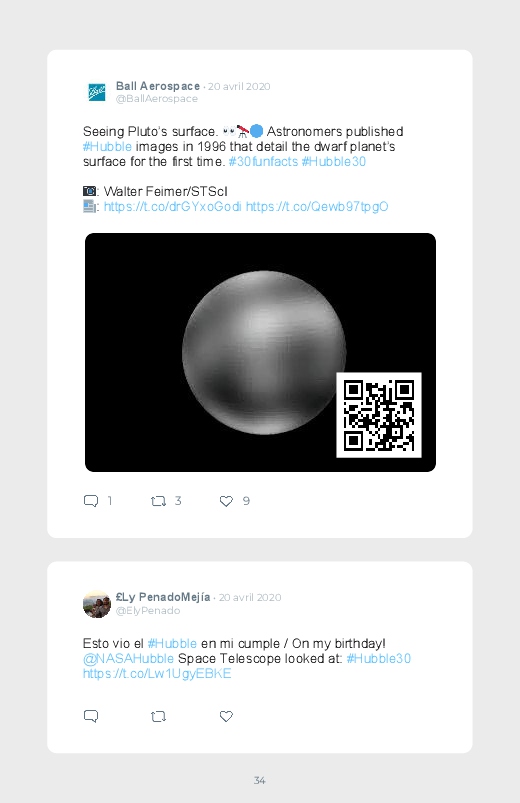
Task: Click the QR code on the Pluto image
Action: tap(379, 415)
